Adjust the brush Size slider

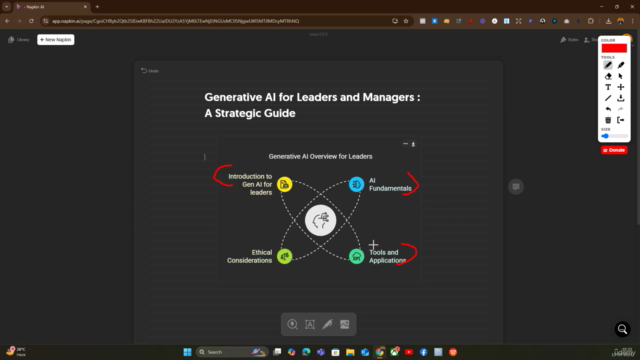coord(614,136)
